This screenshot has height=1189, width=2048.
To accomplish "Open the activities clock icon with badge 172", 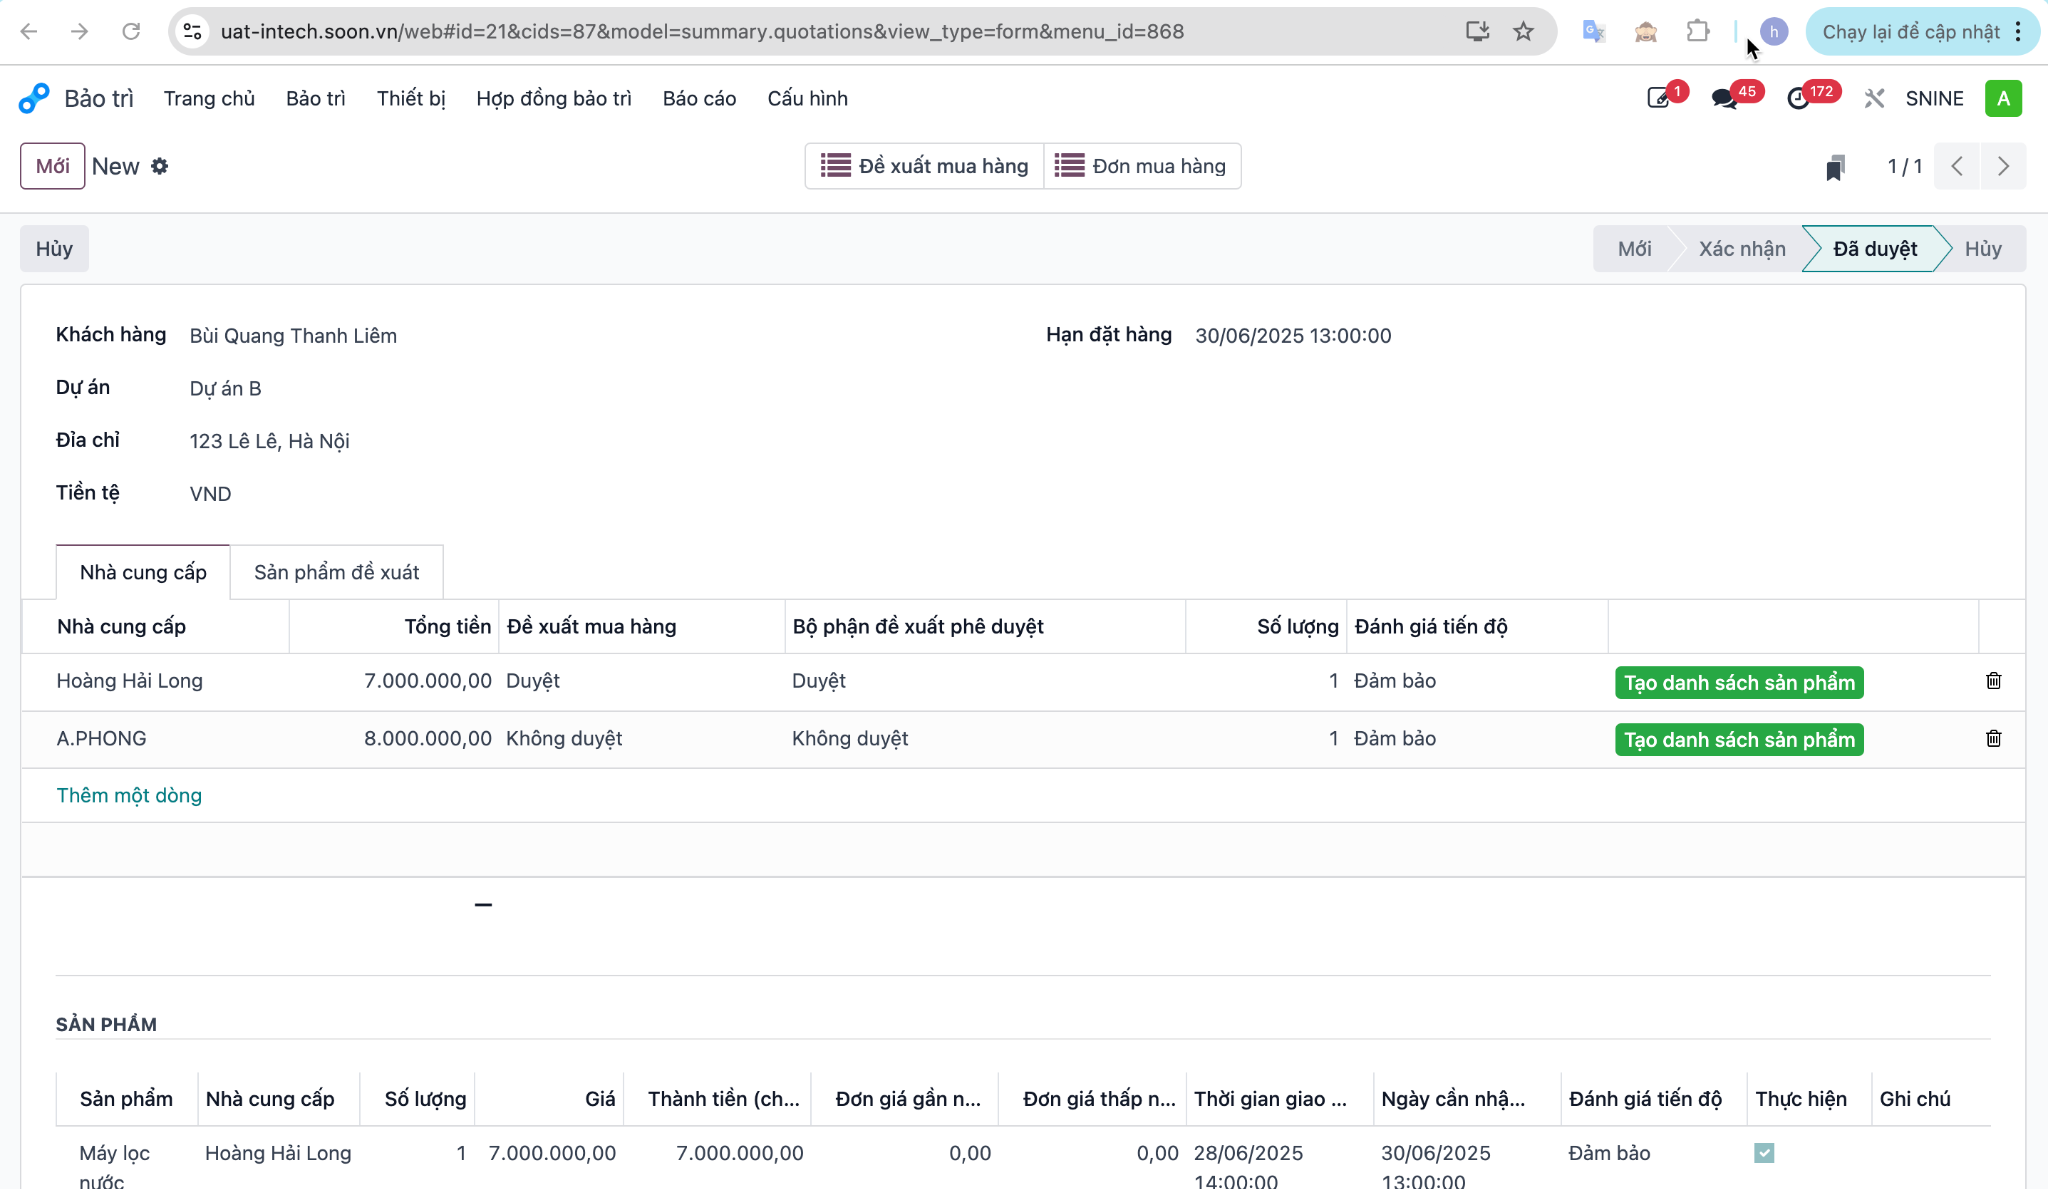I will (x=1799, y=98).
